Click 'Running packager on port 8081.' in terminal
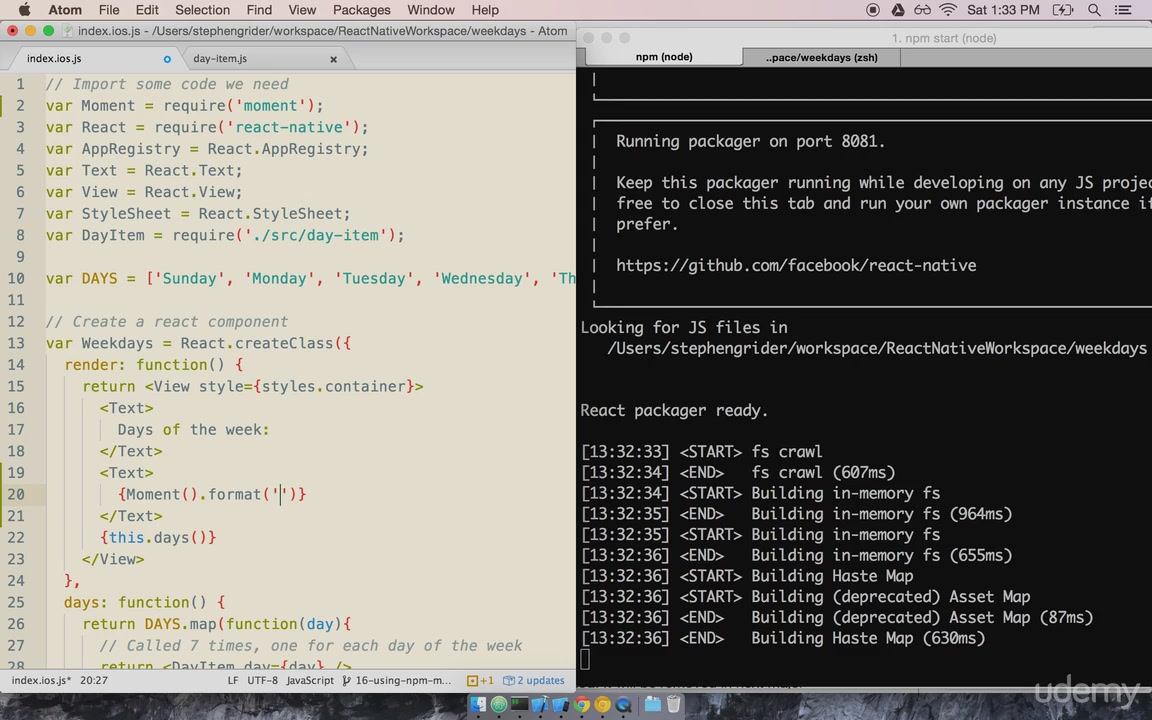 750,141
